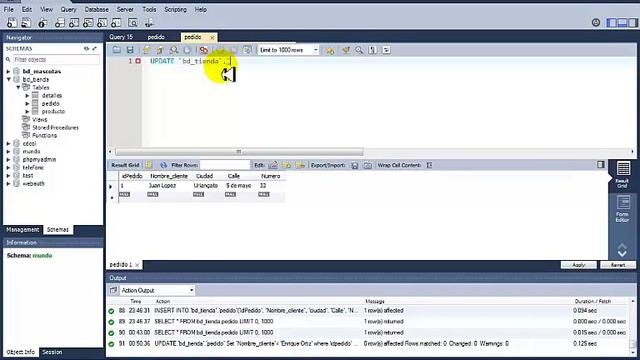Image resolution: width=640 pixels, height=360 pixels.
Task: Open the server inspector info icon
Action: tap(42, 23)
